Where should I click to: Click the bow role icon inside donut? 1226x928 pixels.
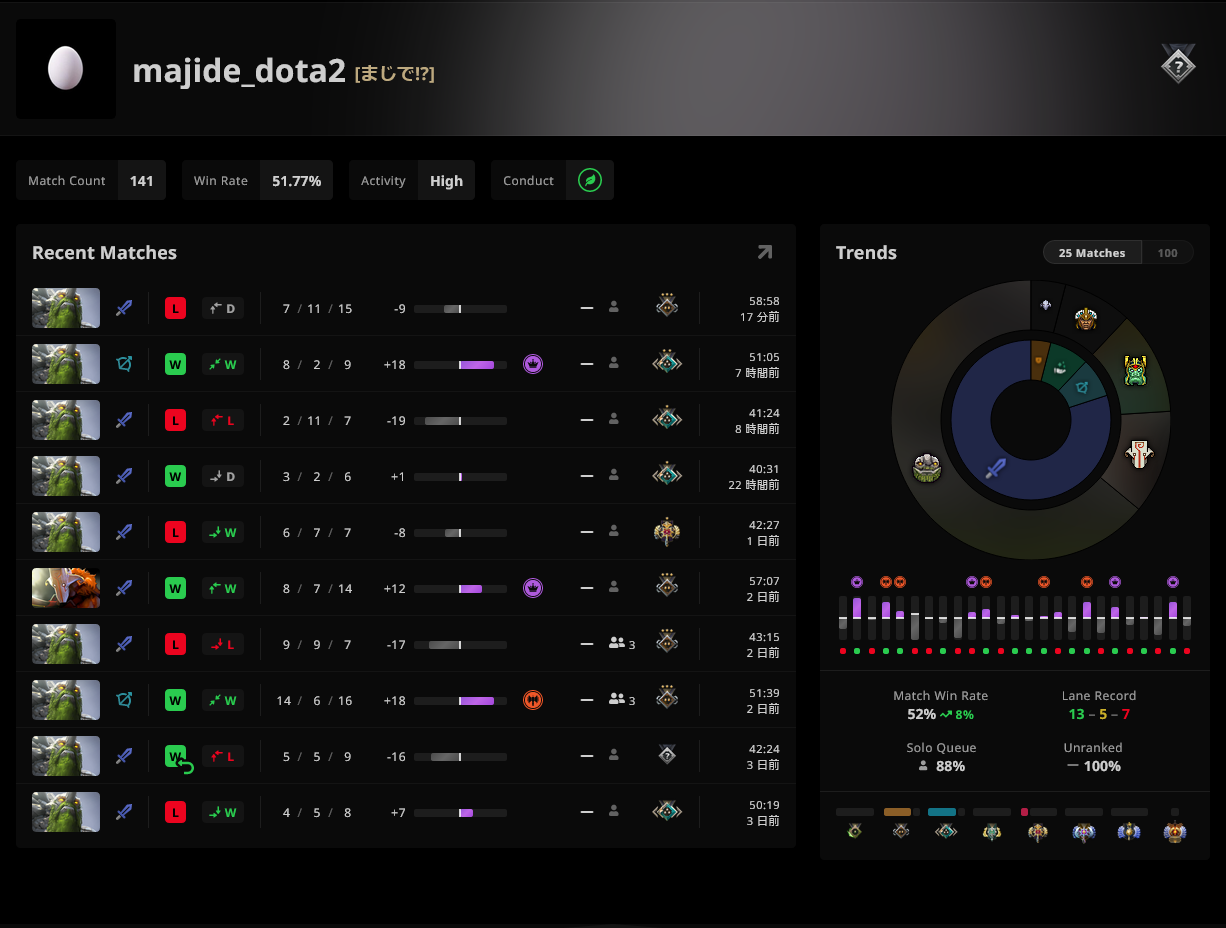point(1082,387)
